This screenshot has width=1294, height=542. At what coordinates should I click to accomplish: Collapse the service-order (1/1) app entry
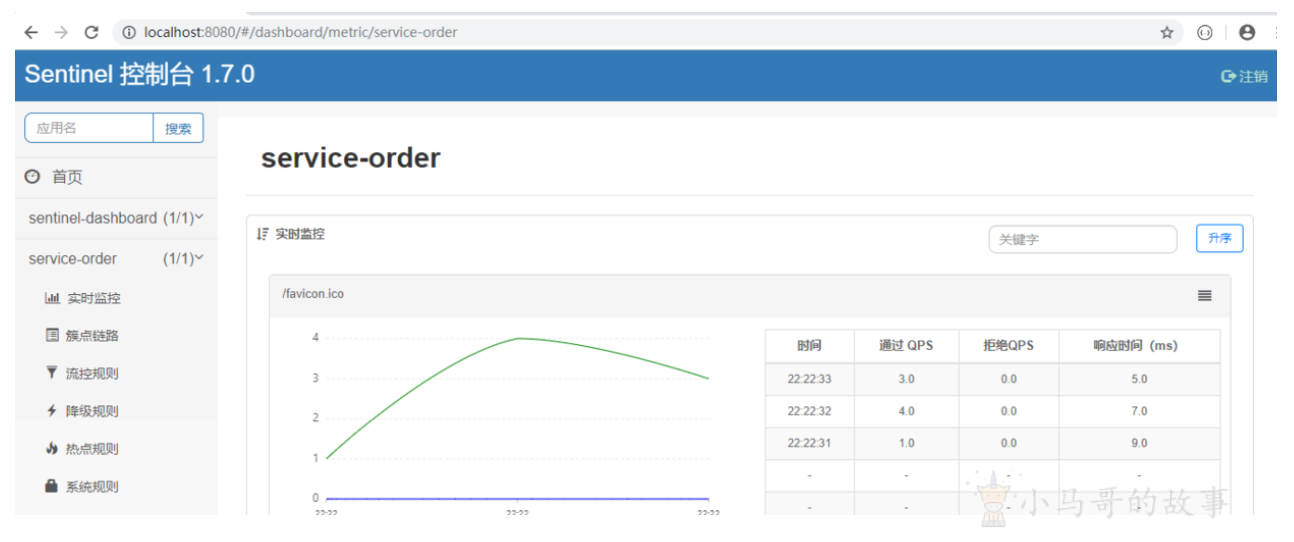(x=116, y=259)
